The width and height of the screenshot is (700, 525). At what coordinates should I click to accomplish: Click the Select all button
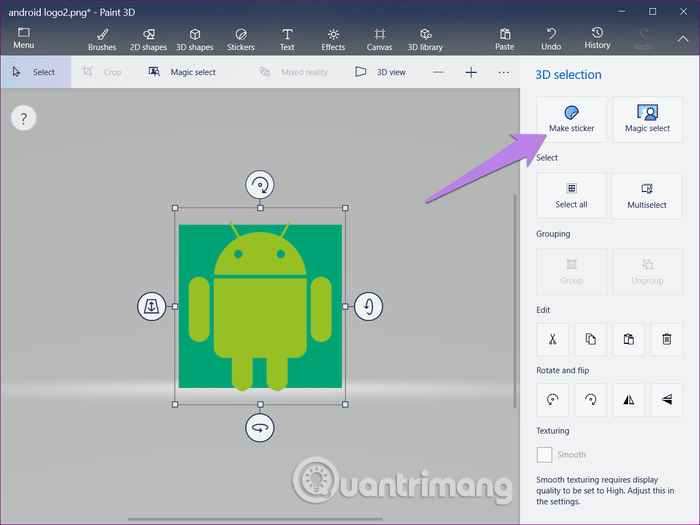(x=571, y=196)
